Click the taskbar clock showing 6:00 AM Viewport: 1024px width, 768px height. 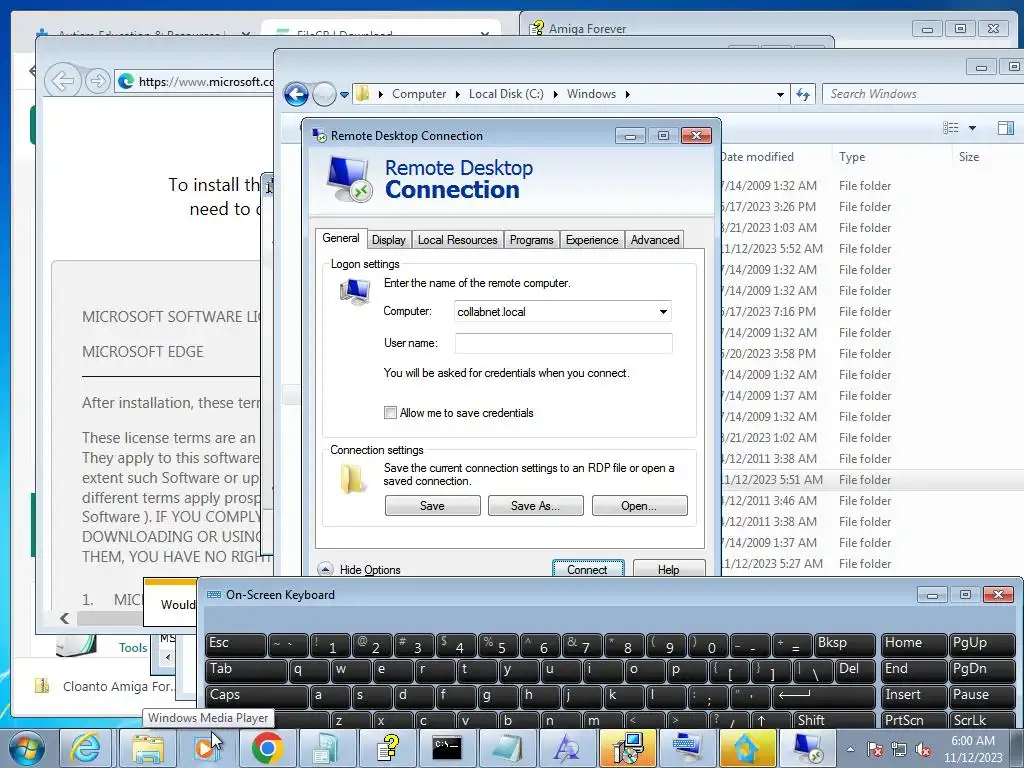click(973, 749)
